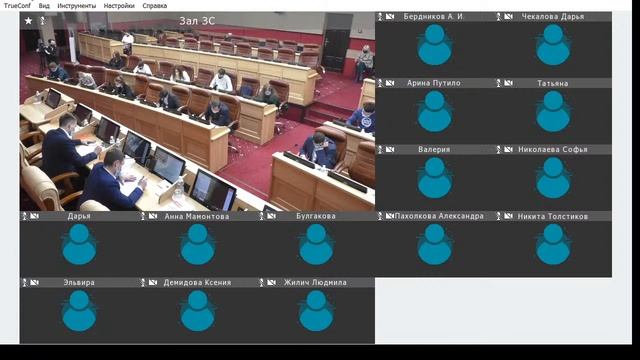Viewport: 640px width, 360px height.
Task: Click microphone icon for Чекалова Дарья
Action: click(498, 17)
